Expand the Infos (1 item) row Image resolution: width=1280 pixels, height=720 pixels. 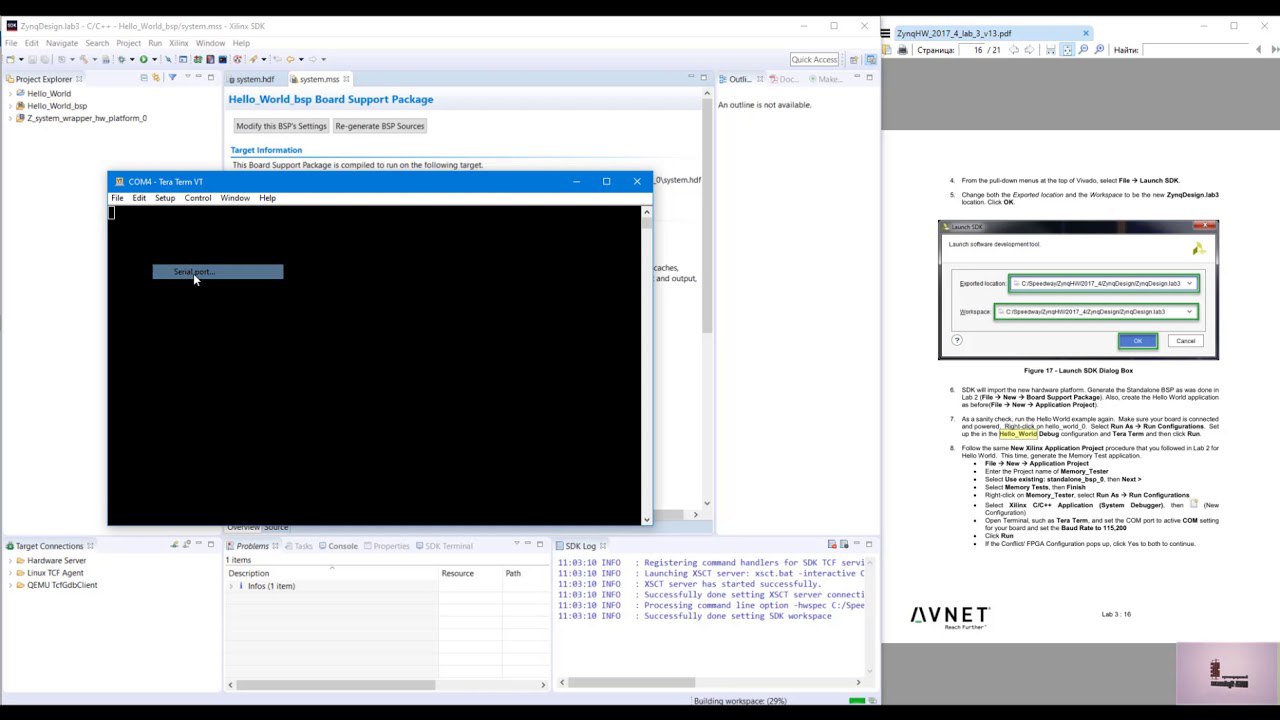[x=232, y=586]
